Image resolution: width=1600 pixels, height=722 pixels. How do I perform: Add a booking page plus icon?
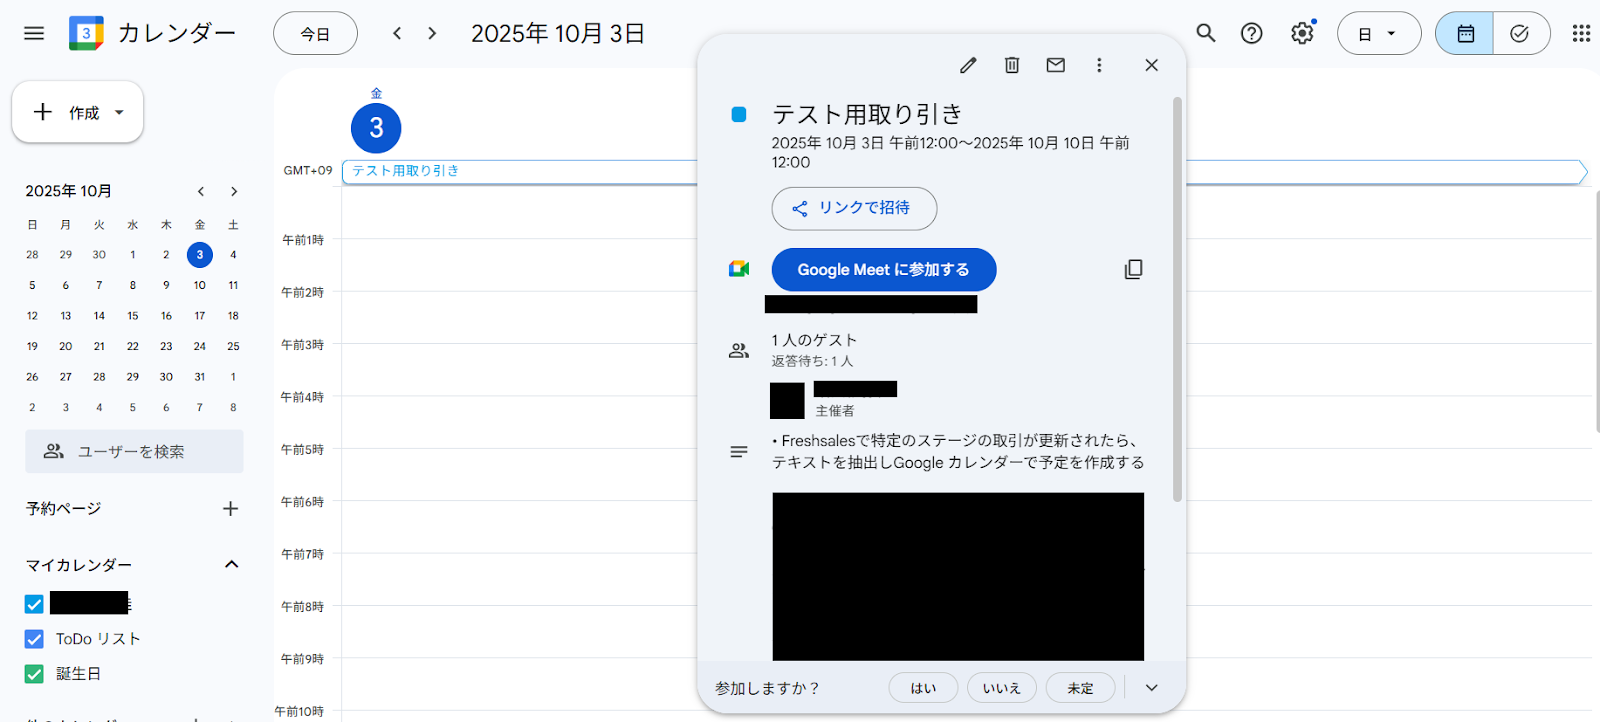[x=230, y=508]
